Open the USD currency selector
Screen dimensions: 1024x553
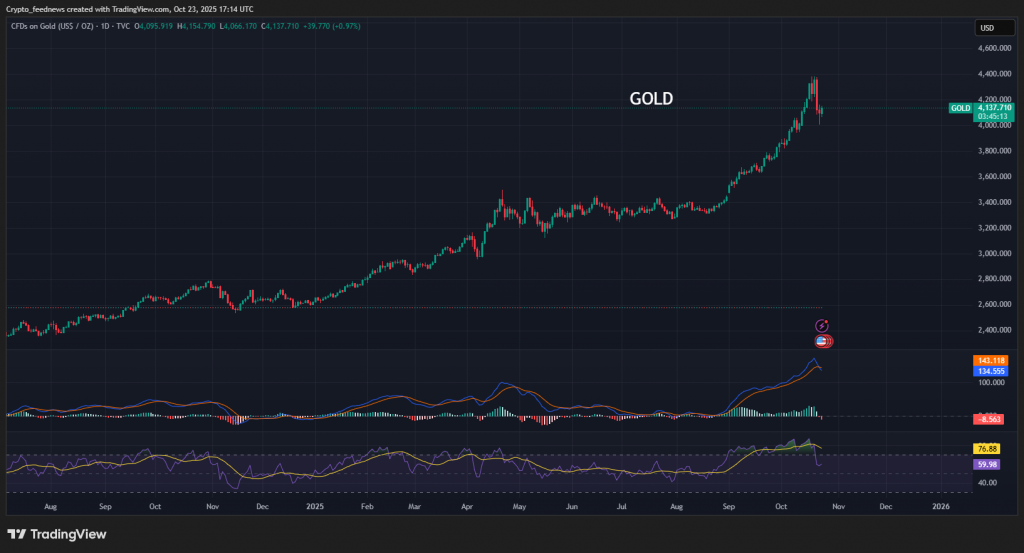click(x=994, y=27)
